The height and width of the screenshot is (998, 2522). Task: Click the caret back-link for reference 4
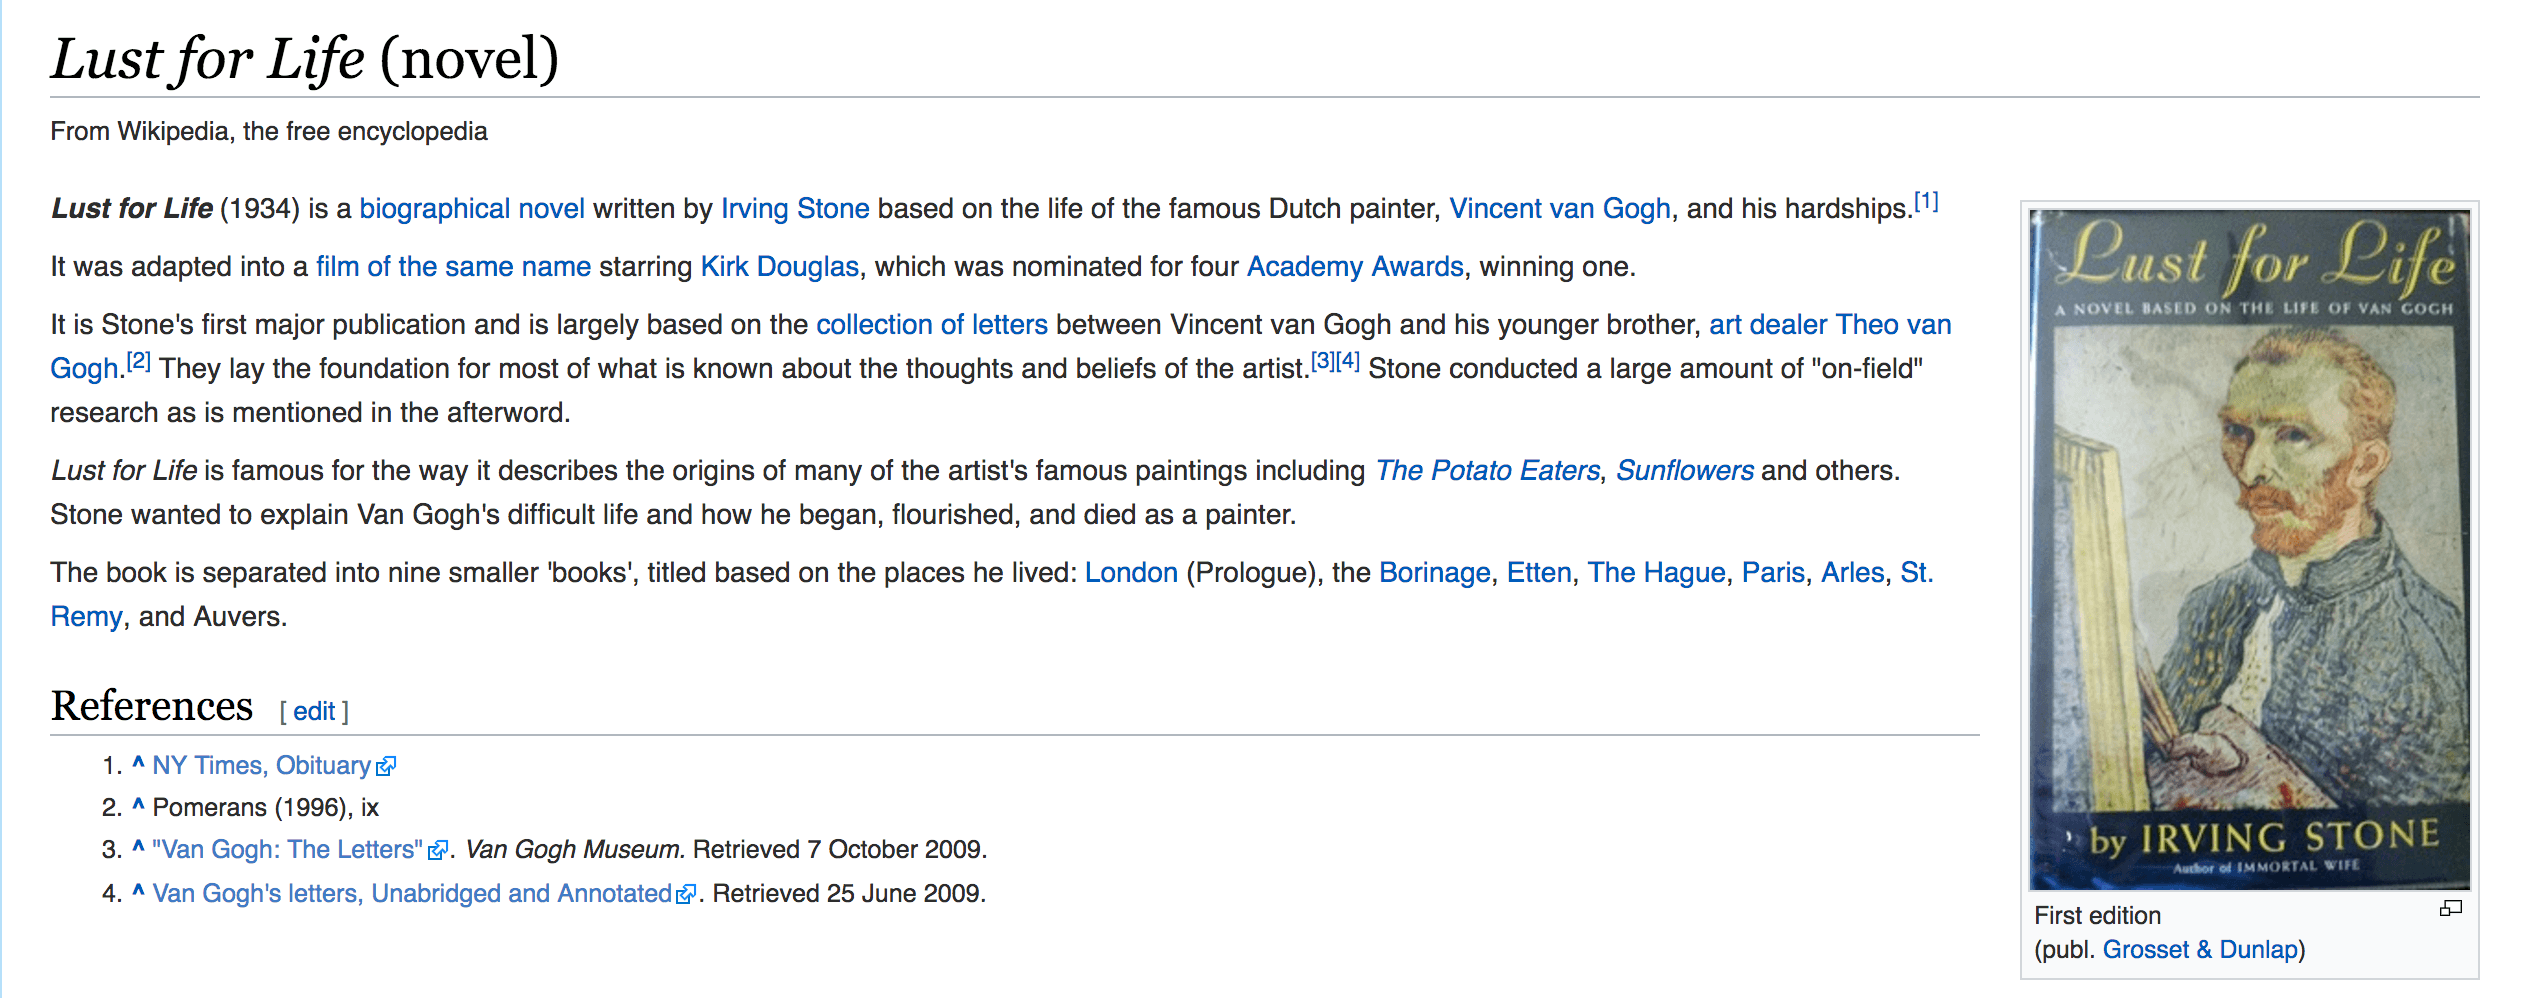point(138,892)
